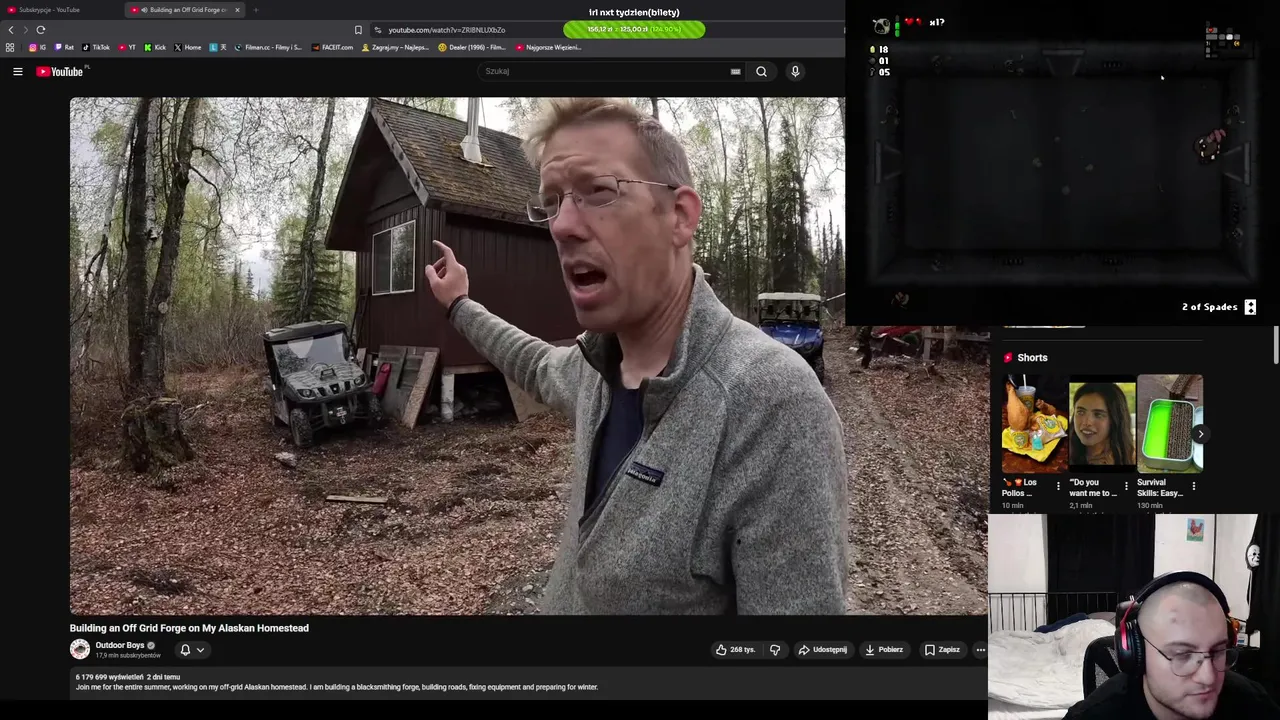This screenshot has height=720, width=1280.
Task: Open the Outdoor Boys channel name link
Action: (120, 645)
